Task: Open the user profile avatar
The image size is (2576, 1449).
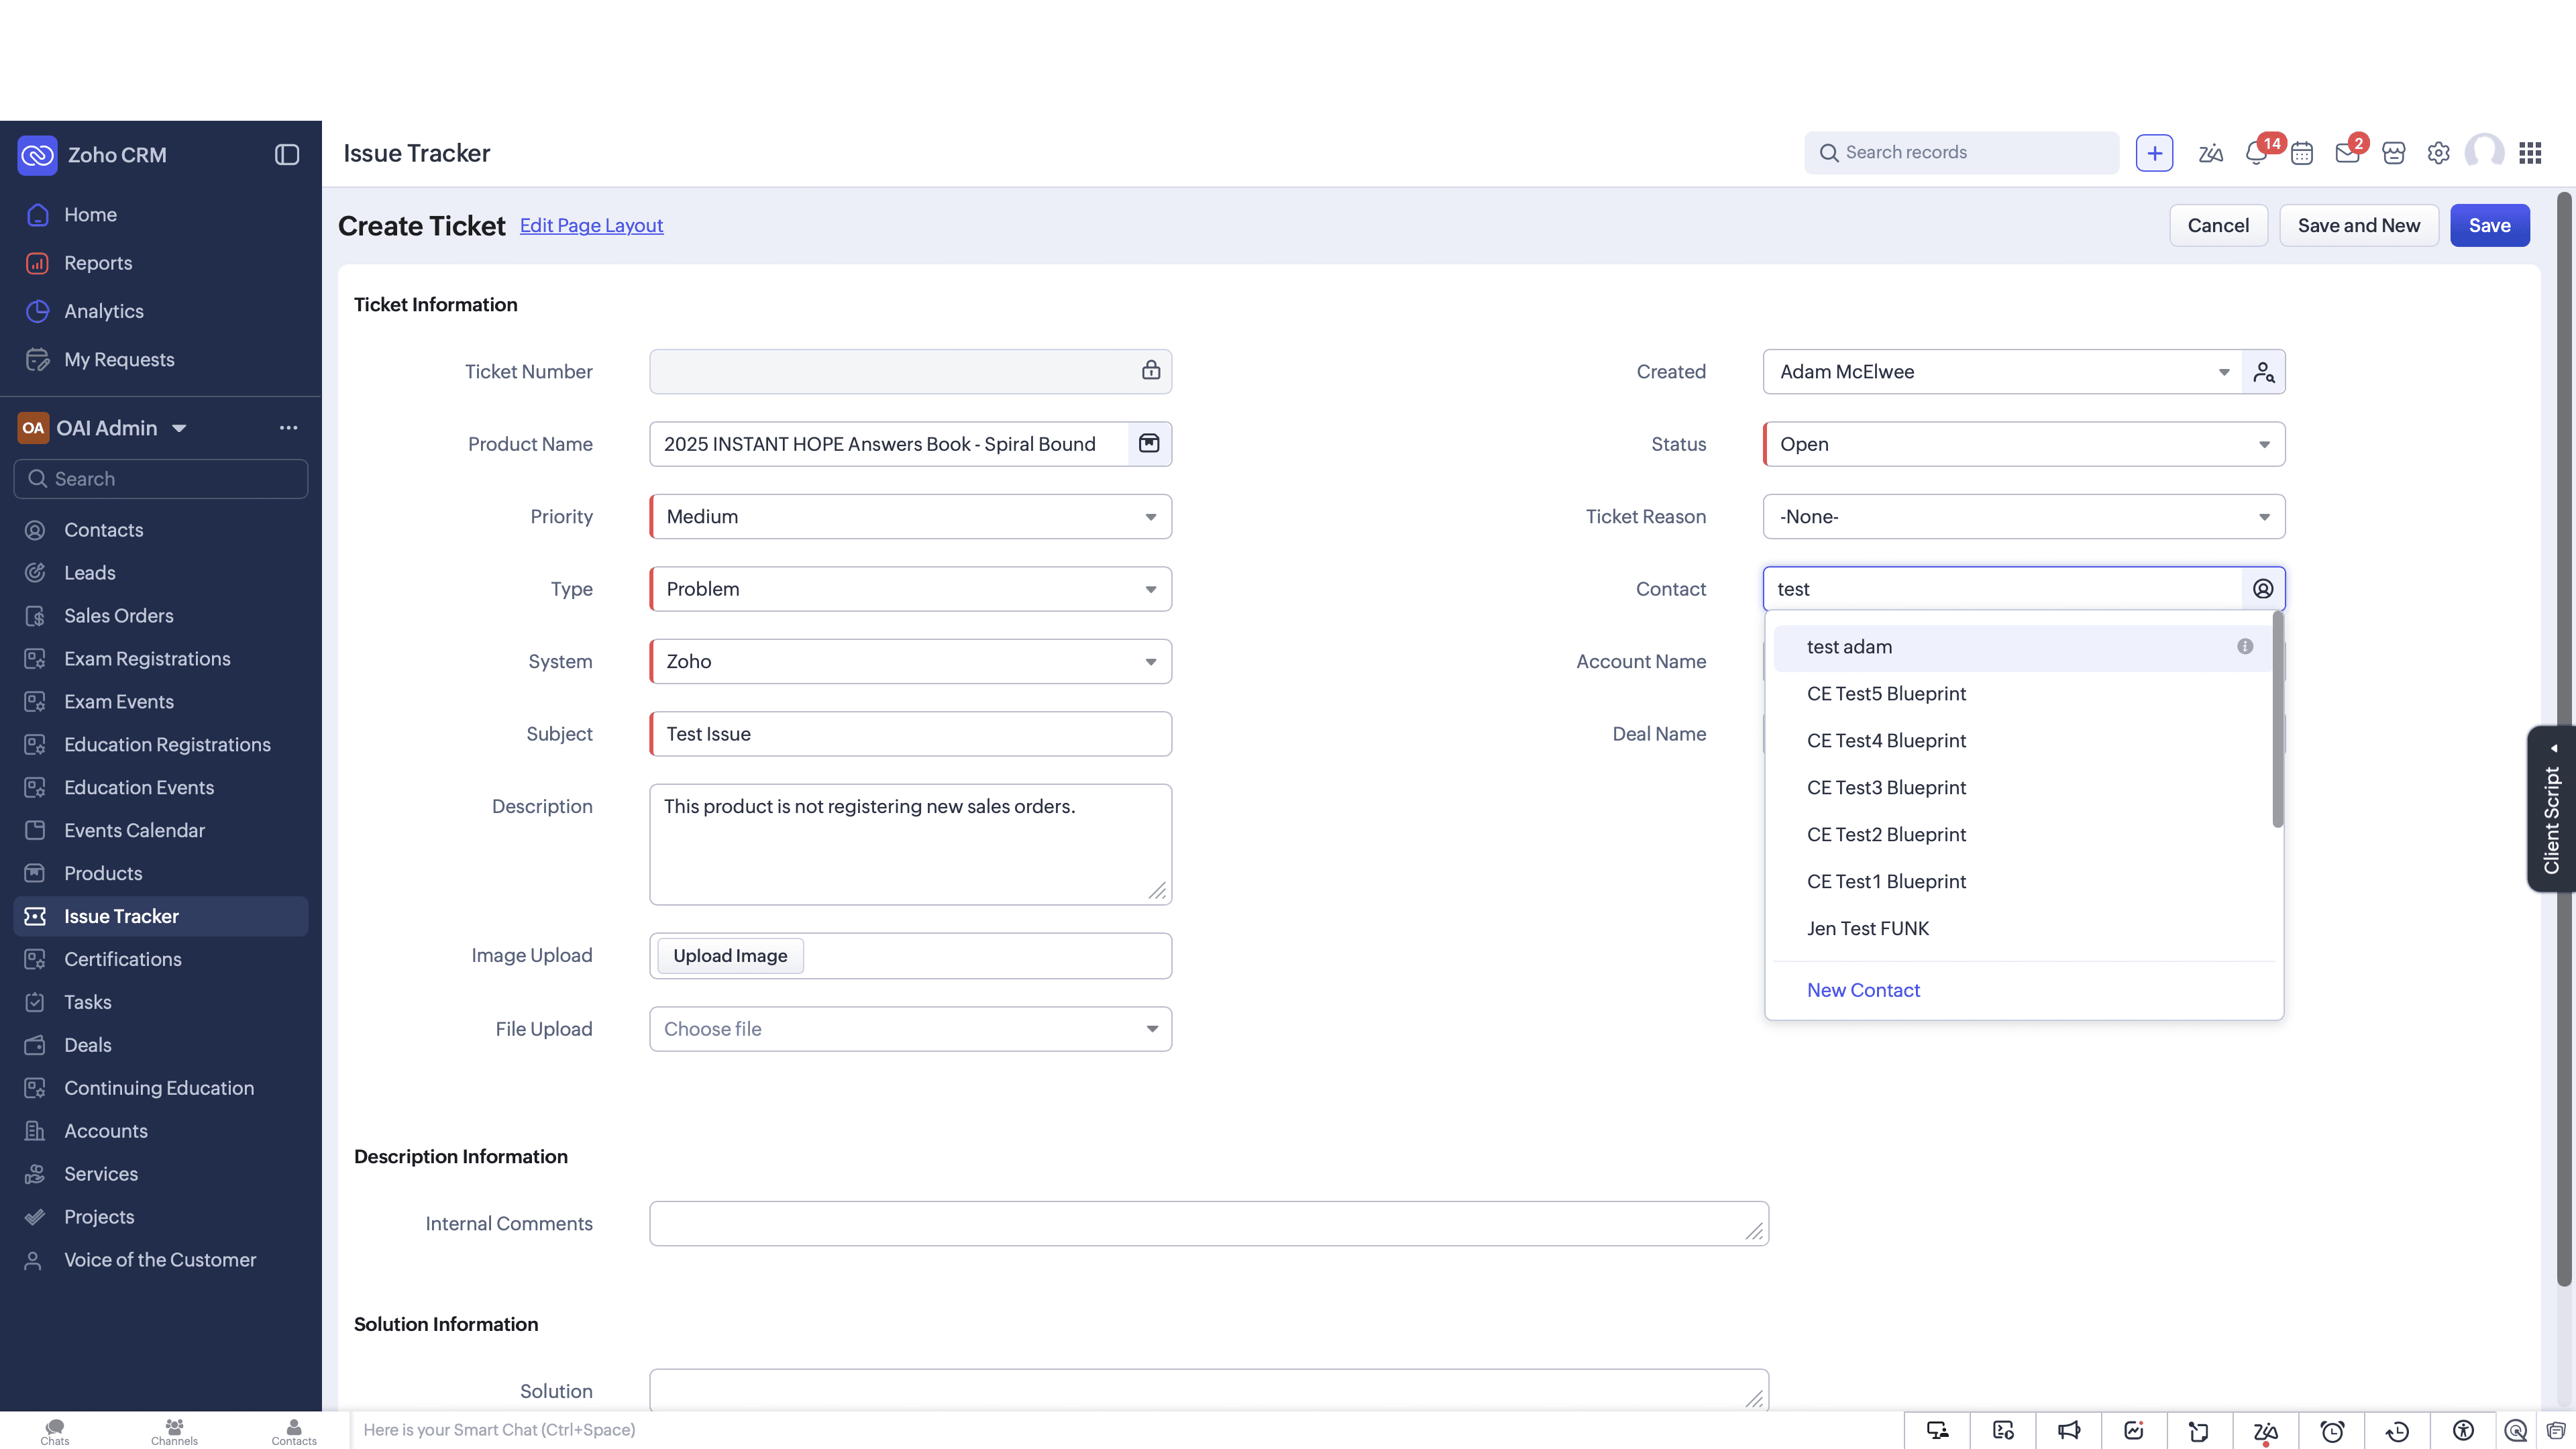Action: (2484, 153)
